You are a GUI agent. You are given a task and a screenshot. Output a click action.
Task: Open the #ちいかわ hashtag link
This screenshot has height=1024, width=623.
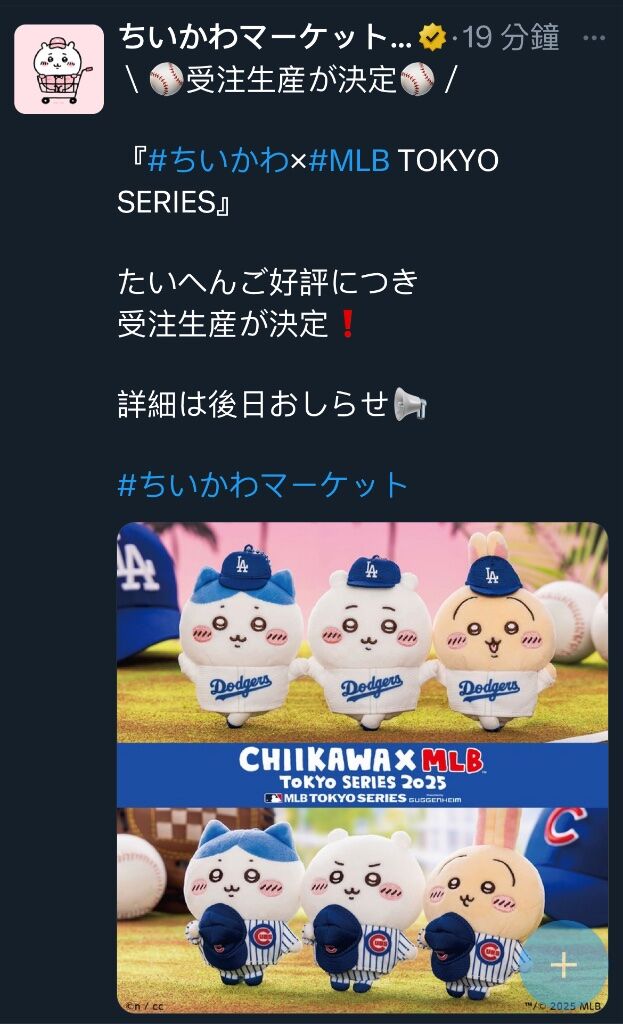(x=218, y=161)
